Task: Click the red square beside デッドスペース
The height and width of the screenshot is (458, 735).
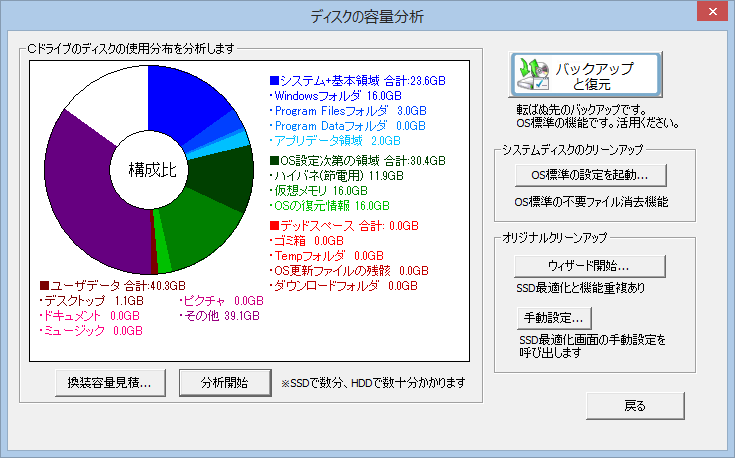Action: (x=275, y=224)
